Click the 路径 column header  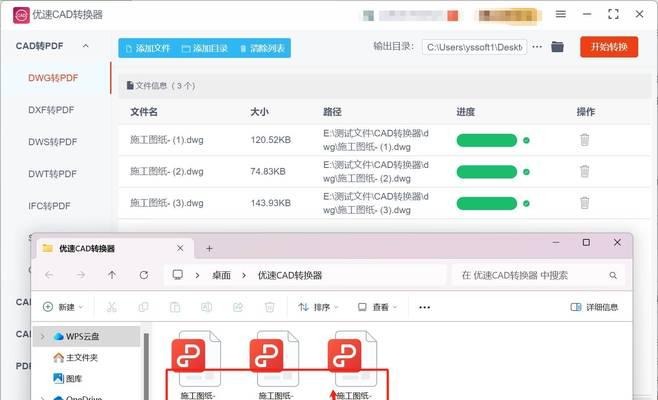(332, 112)
